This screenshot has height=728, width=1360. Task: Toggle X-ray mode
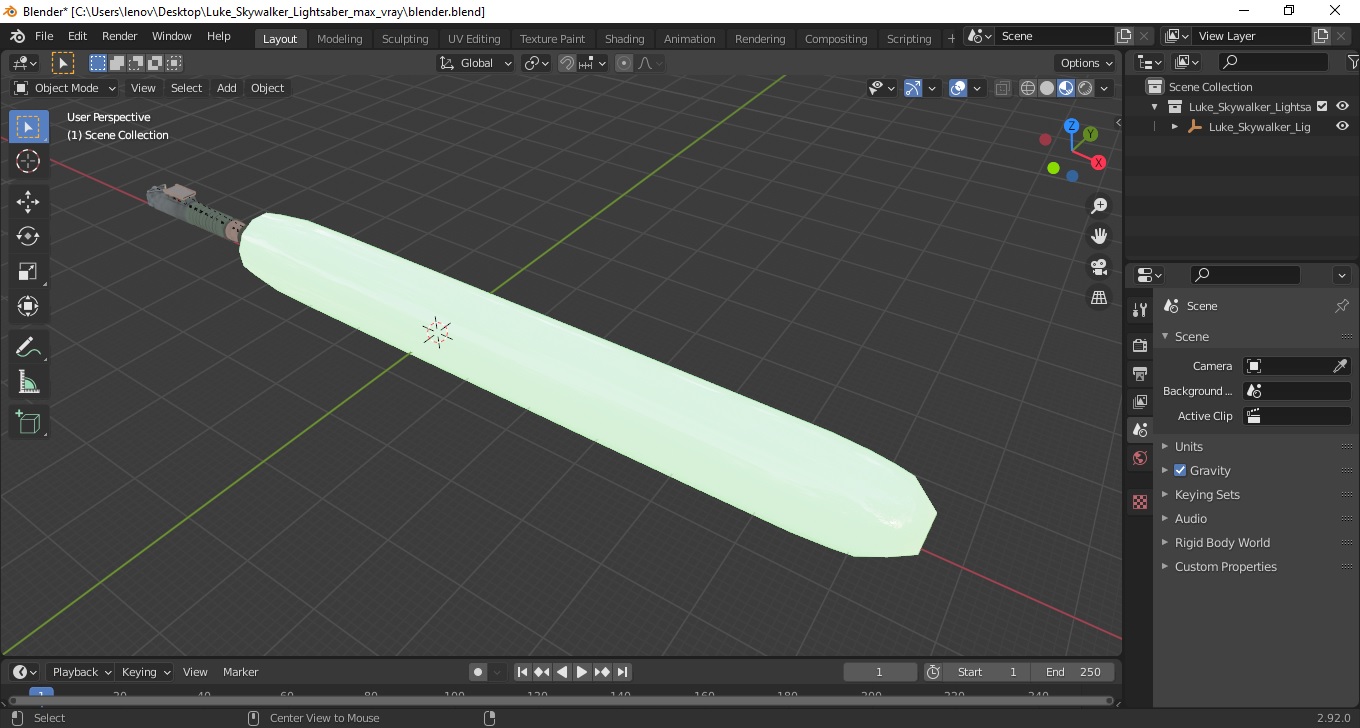point(1003,88)
